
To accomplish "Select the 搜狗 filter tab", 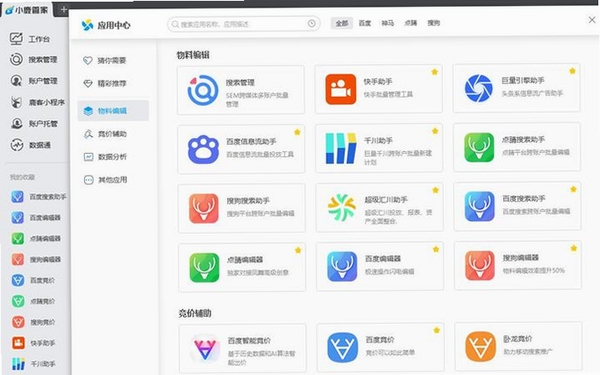I will [x=434, y=23].
